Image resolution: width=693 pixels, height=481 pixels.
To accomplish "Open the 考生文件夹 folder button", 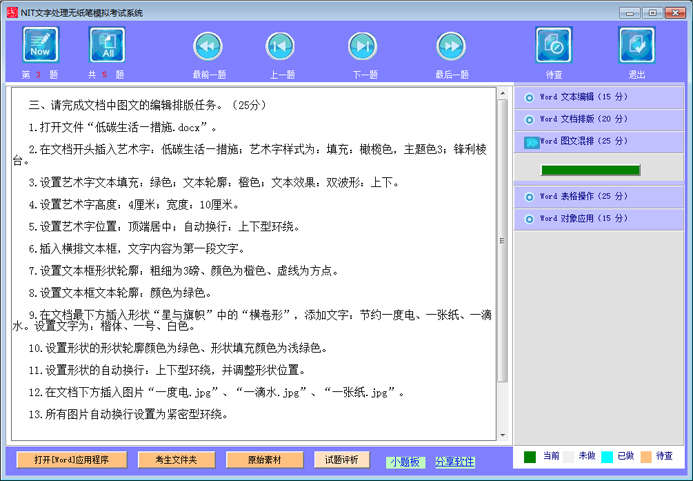I will [176, 460].
